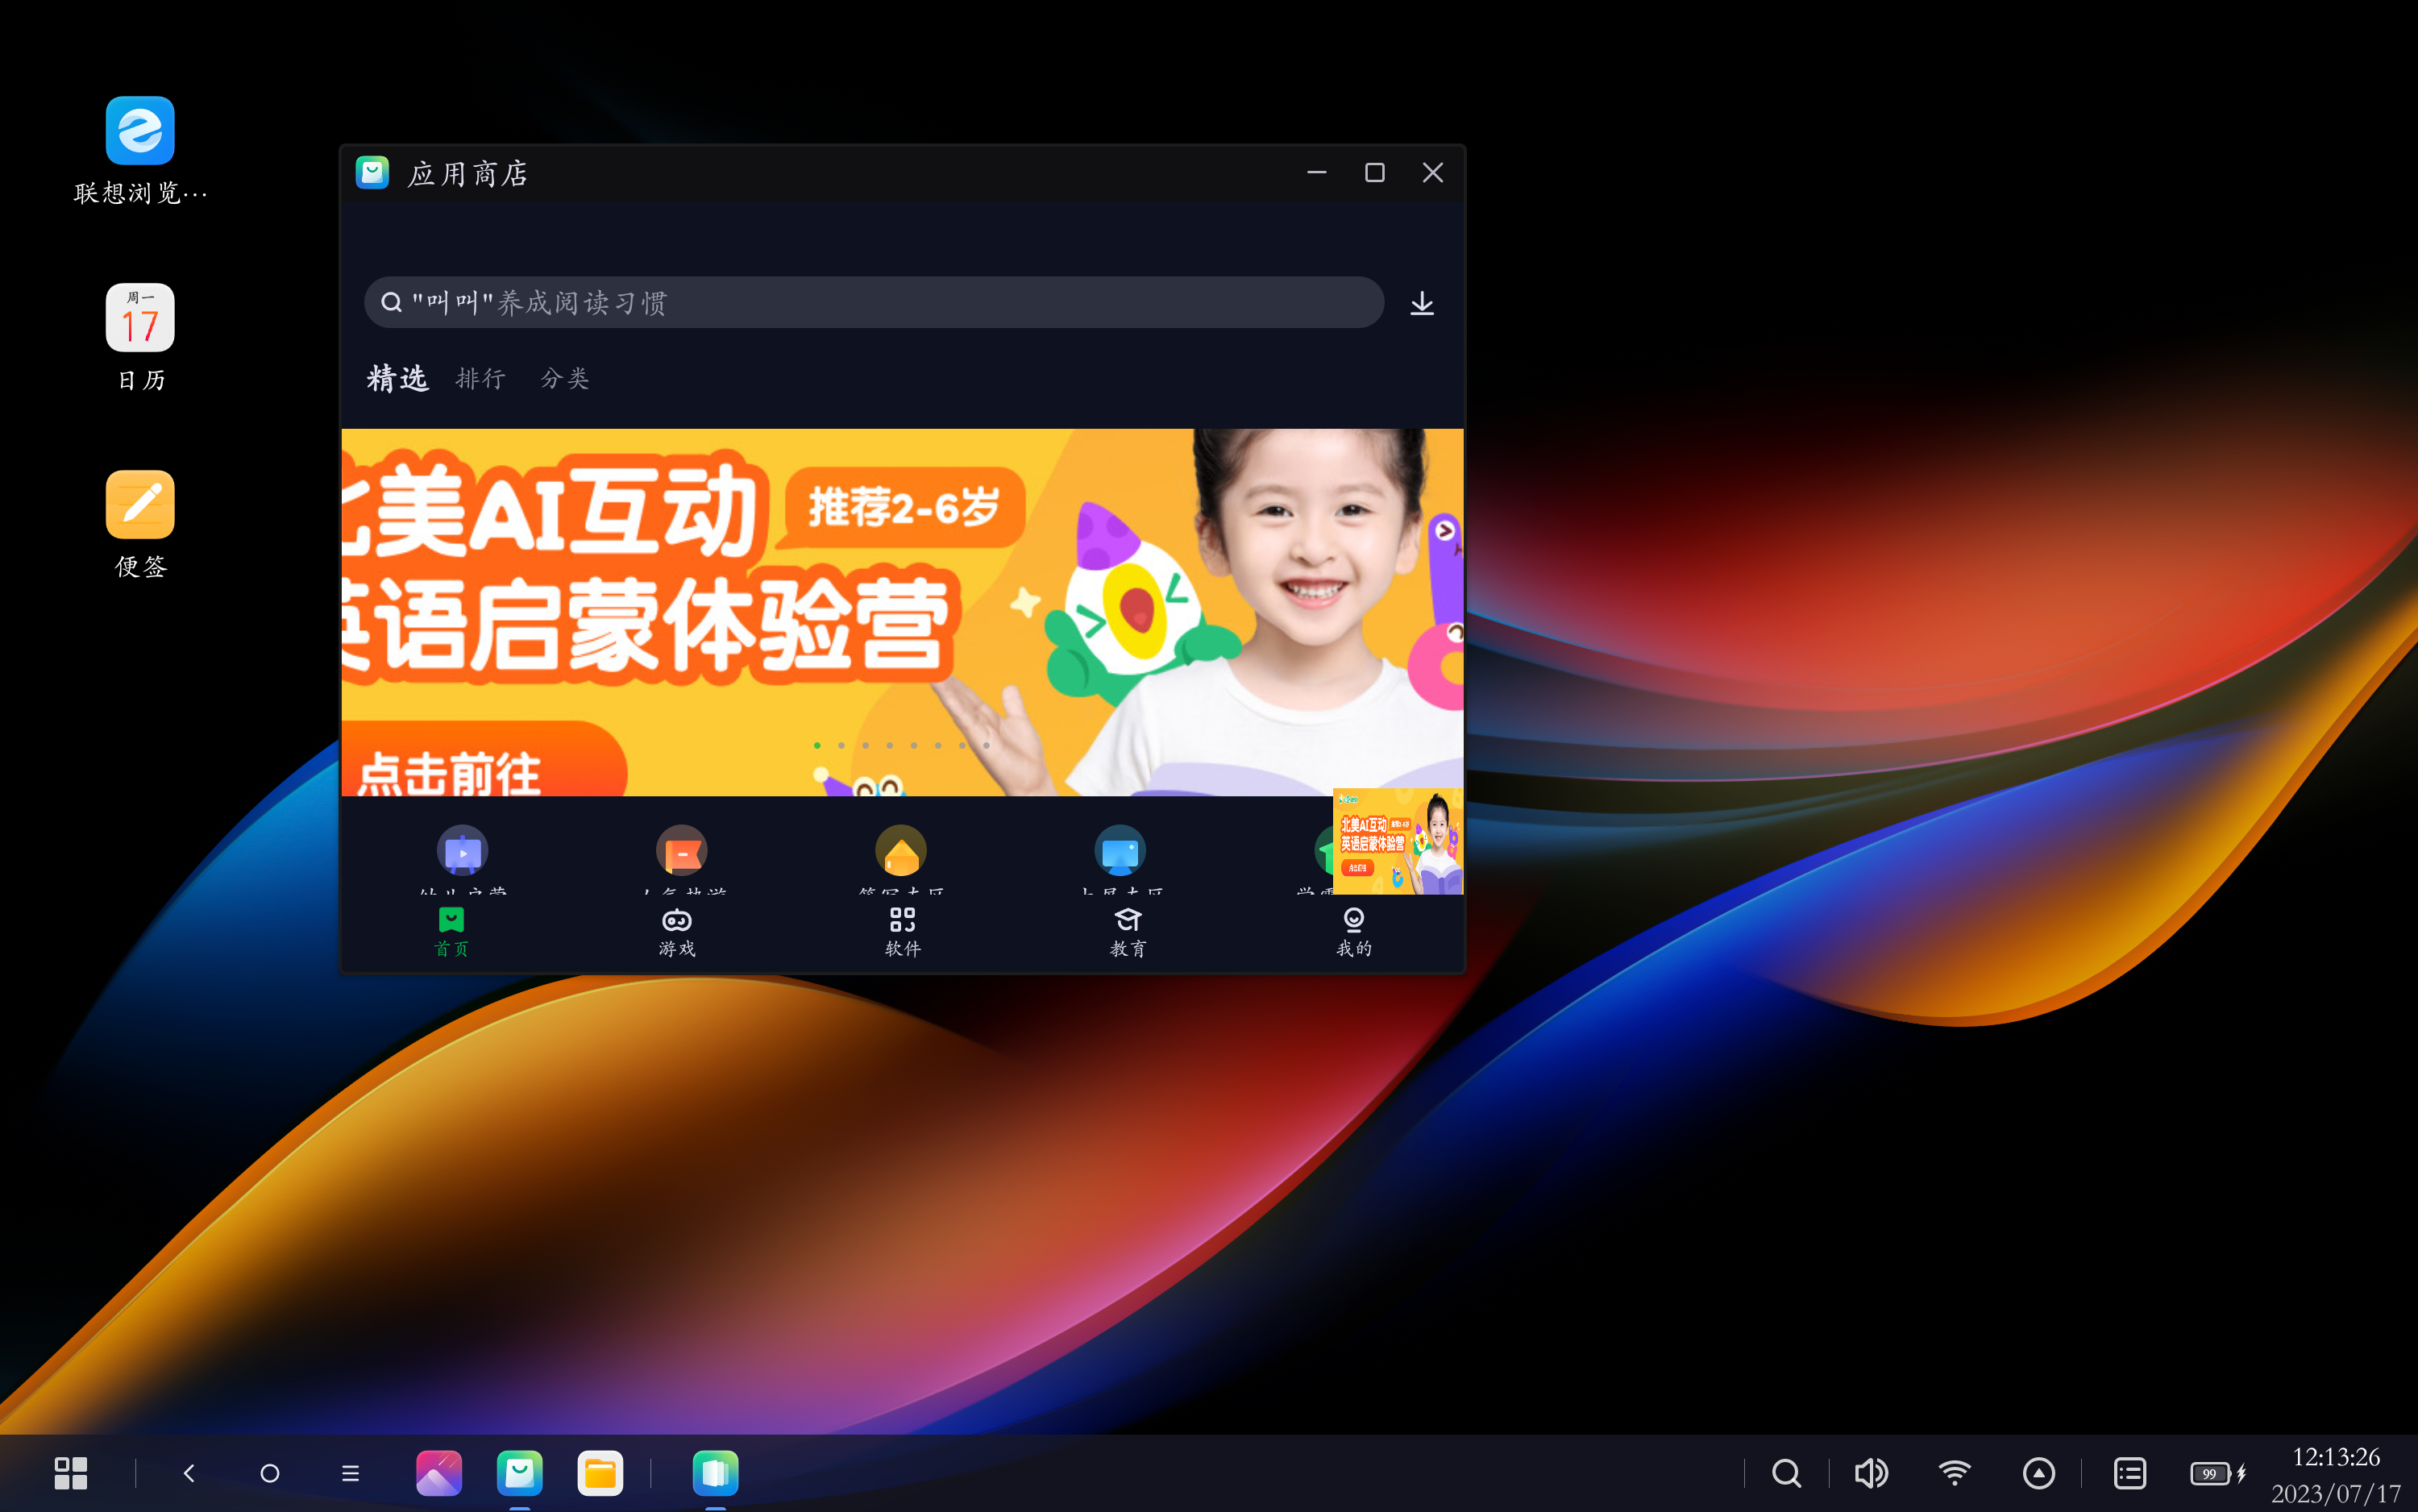Switch to the 分类 tab
The image size is (2418, 1512).
pos(565,378)
